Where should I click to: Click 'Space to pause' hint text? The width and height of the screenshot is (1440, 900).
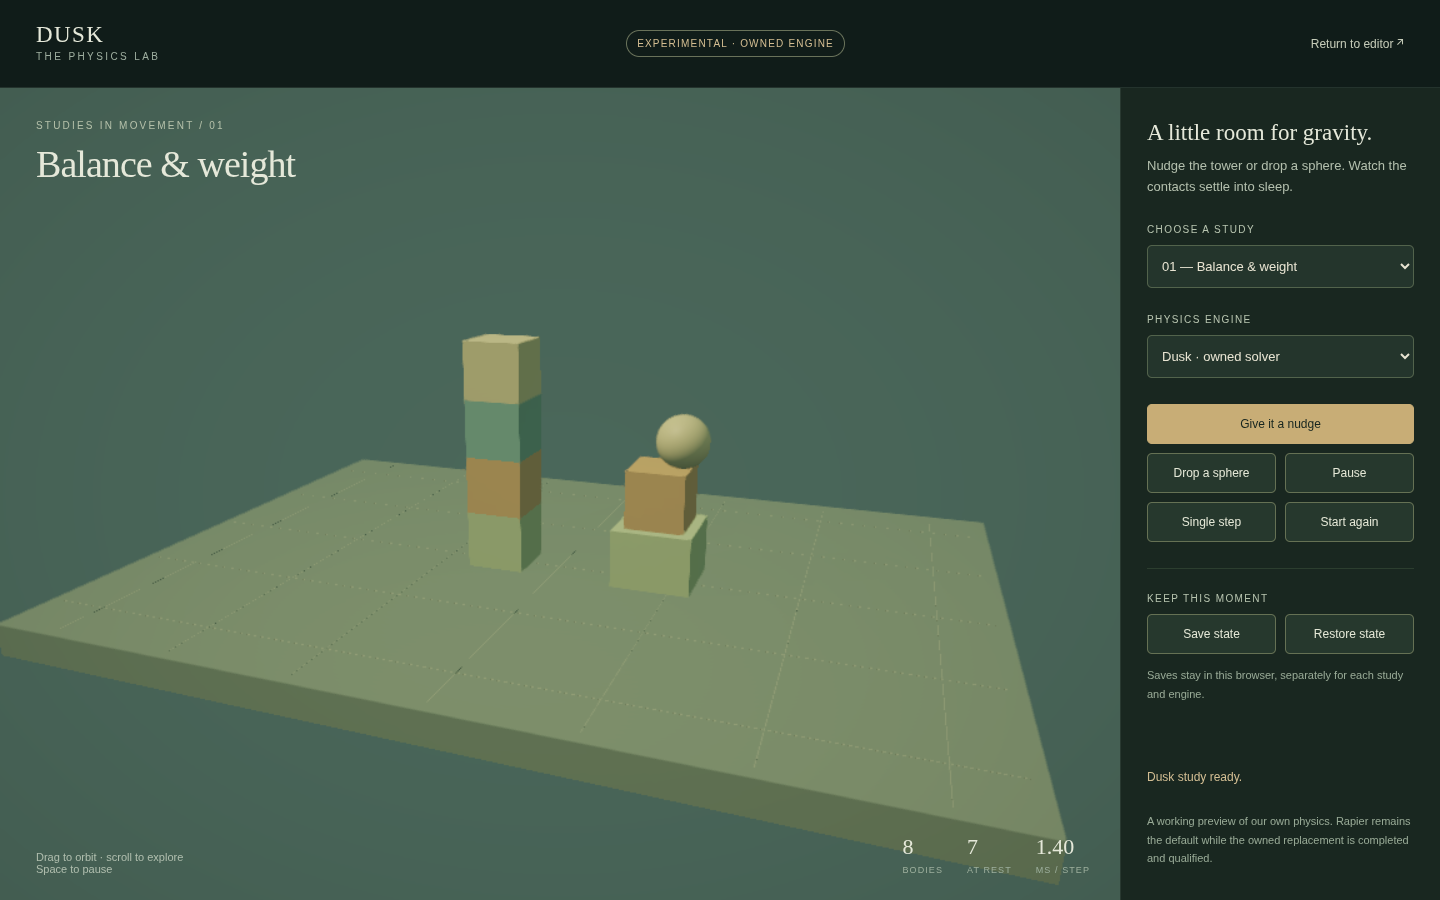74,869
